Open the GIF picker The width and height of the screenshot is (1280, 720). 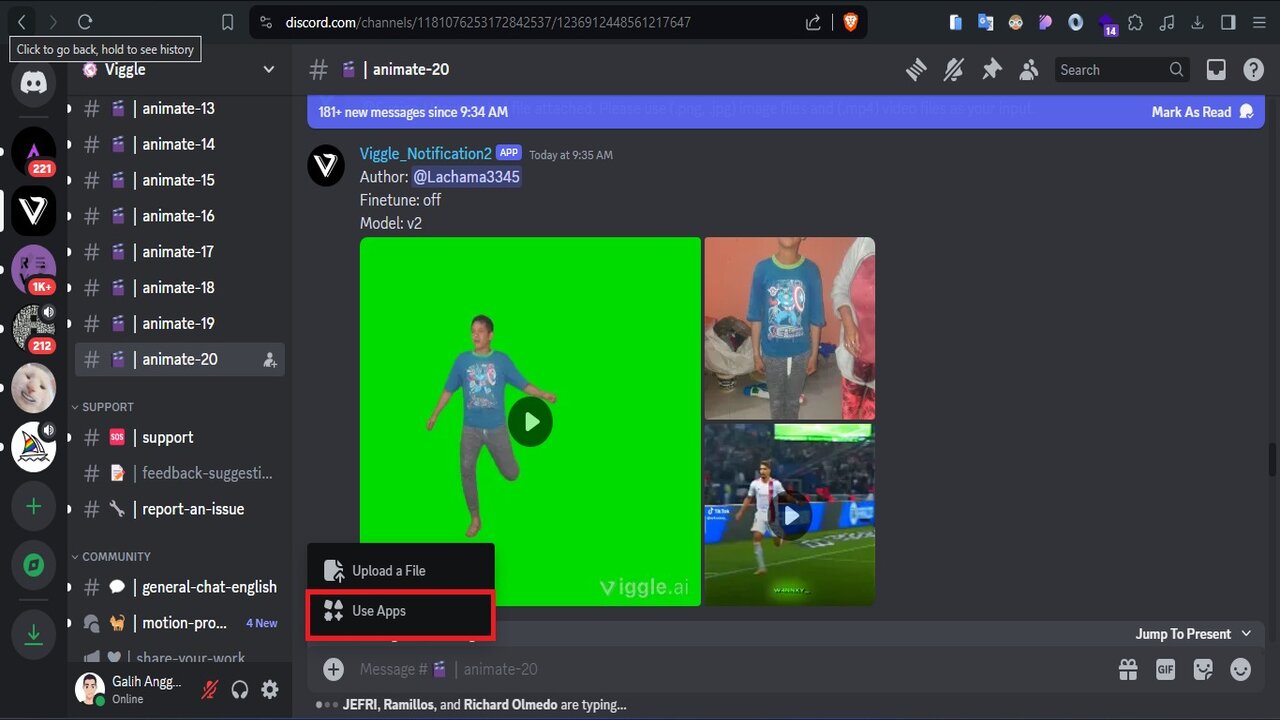pyautogui.click(x=1165, y=669)
